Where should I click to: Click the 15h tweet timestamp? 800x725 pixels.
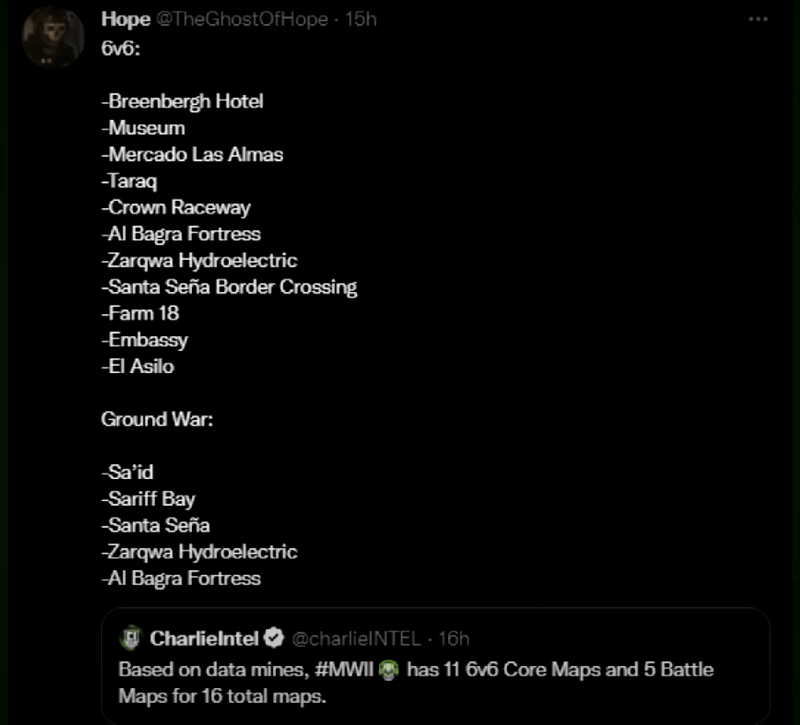point(360,20)
